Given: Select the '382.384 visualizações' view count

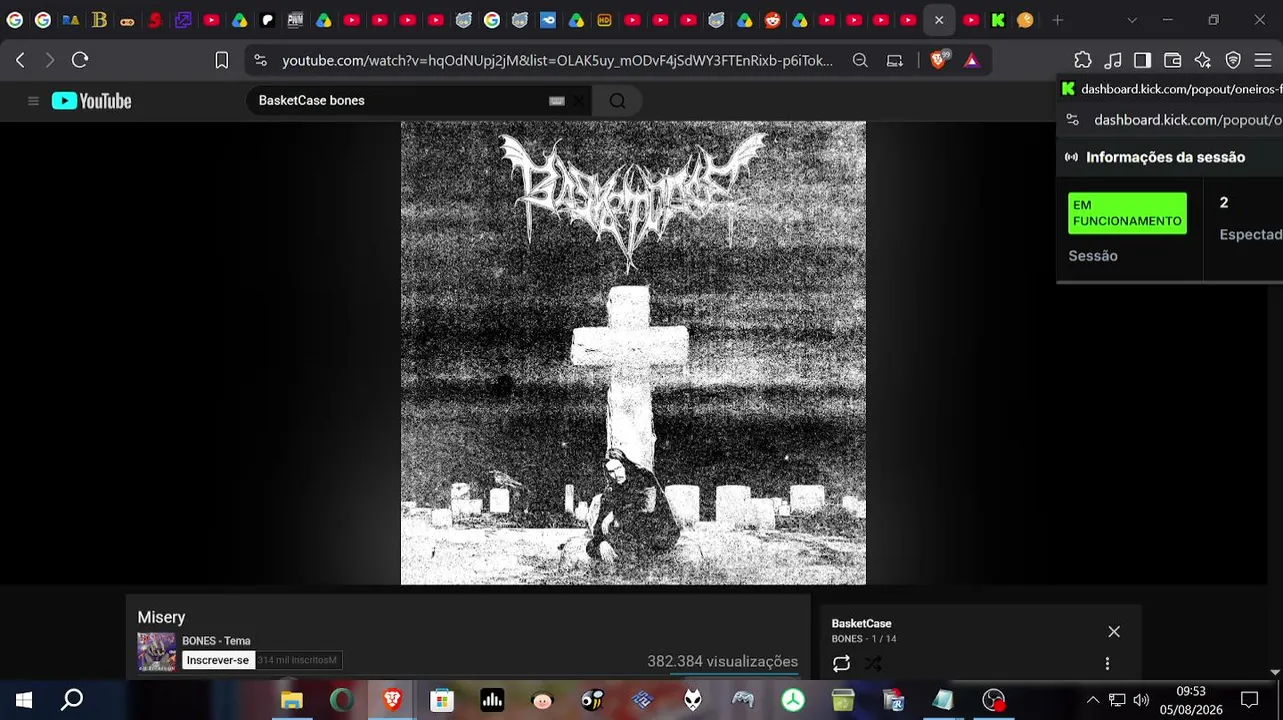Looking at the screenshot, I should point(722,661).
